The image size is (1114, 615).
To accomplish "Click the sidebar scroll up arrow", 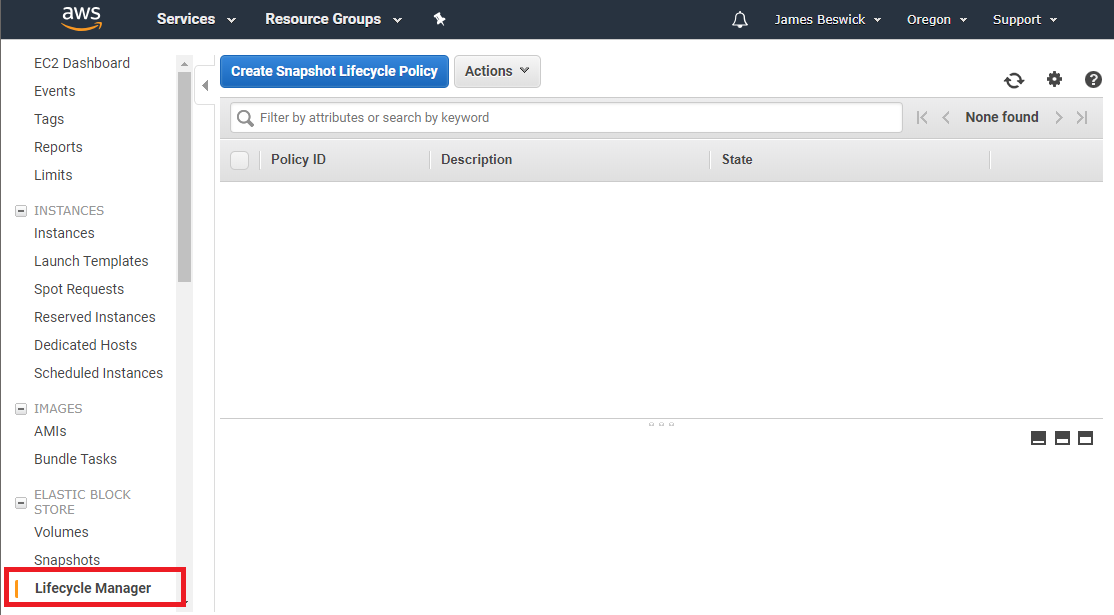I will [184, 64].
